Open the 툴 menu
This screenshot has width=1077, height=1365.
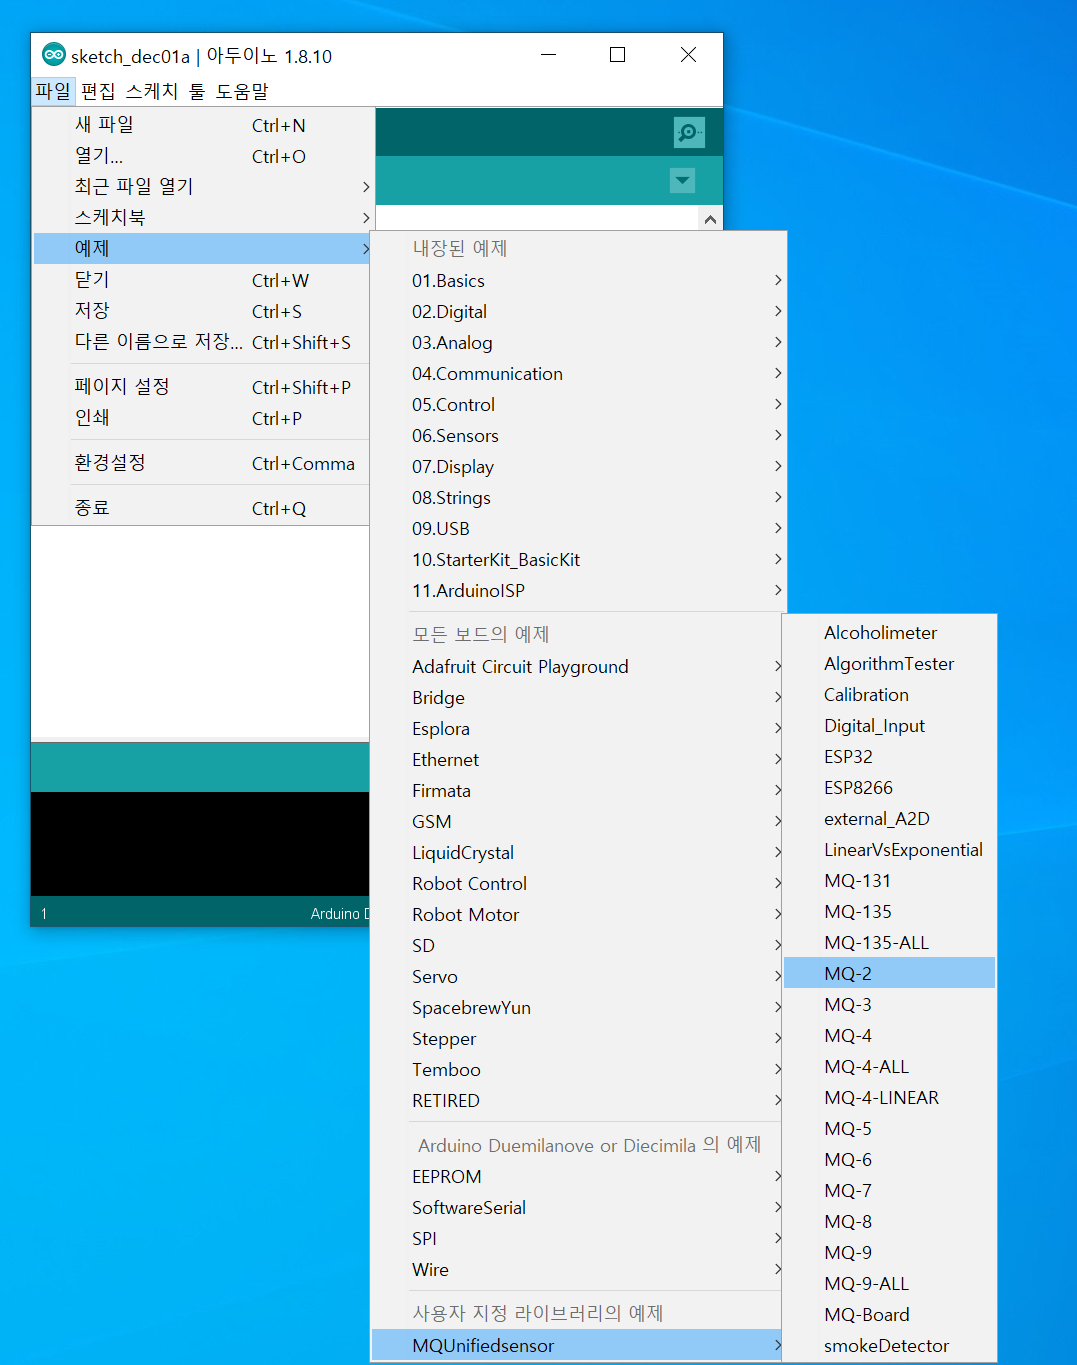point(197,91)
